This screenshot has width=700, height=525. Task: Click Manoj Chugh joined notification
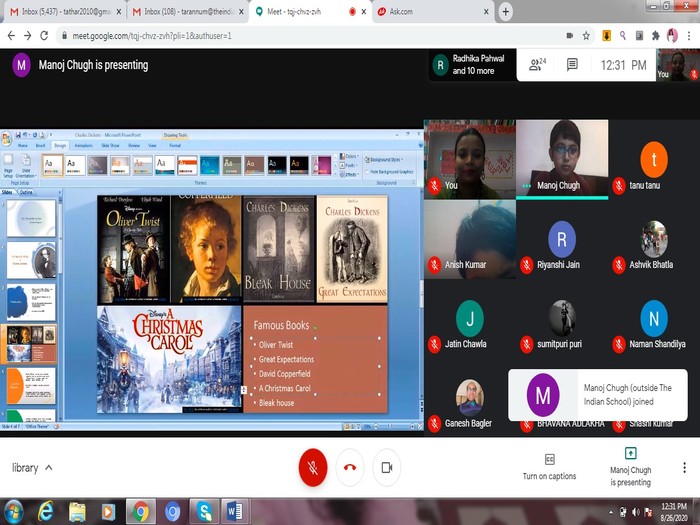(x=598, y=395)
